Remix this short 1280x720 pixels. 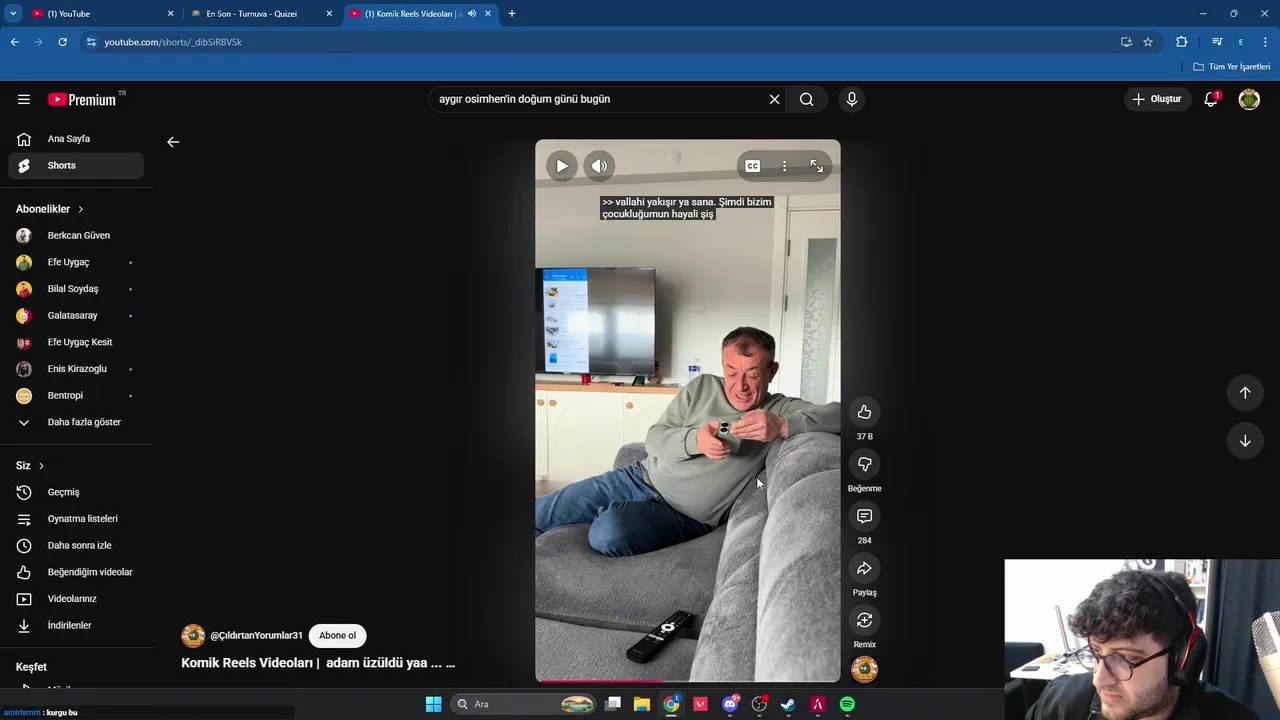pos(864,620)
